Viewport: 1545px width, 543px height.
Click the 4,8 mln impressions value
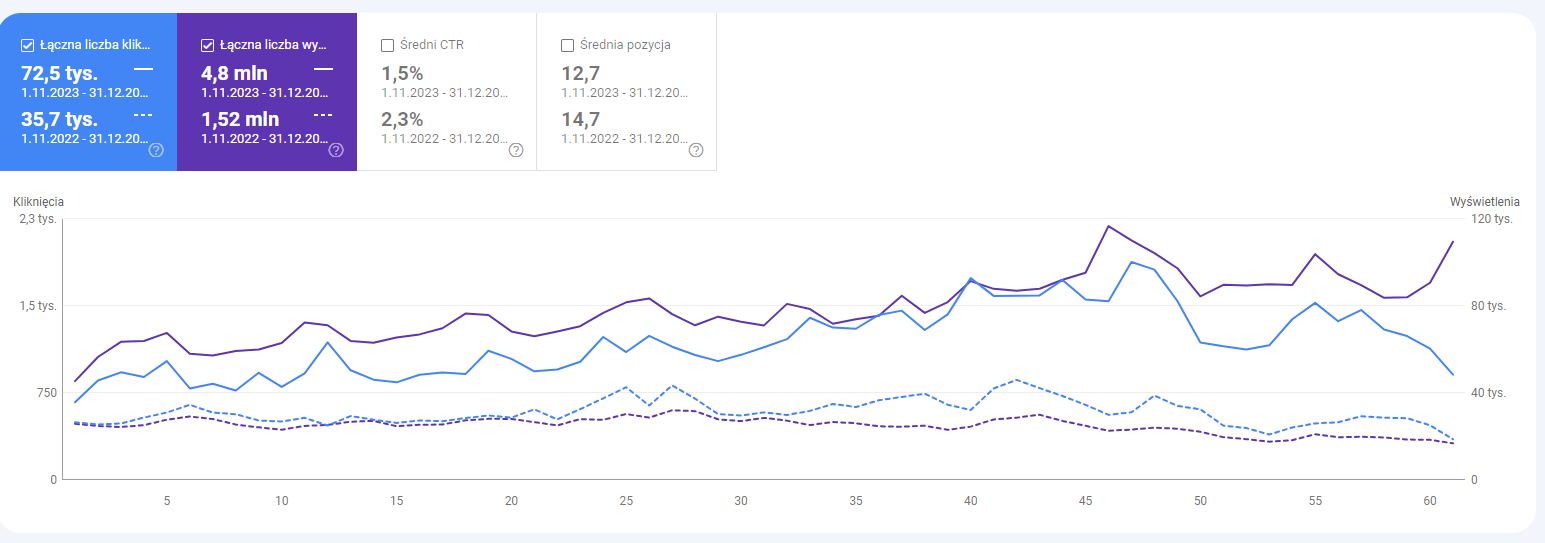tap(234, 73)
